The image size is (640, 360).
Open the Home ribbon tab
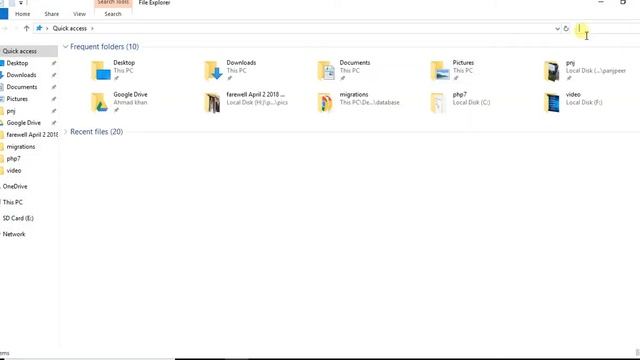tap(22, 14)
